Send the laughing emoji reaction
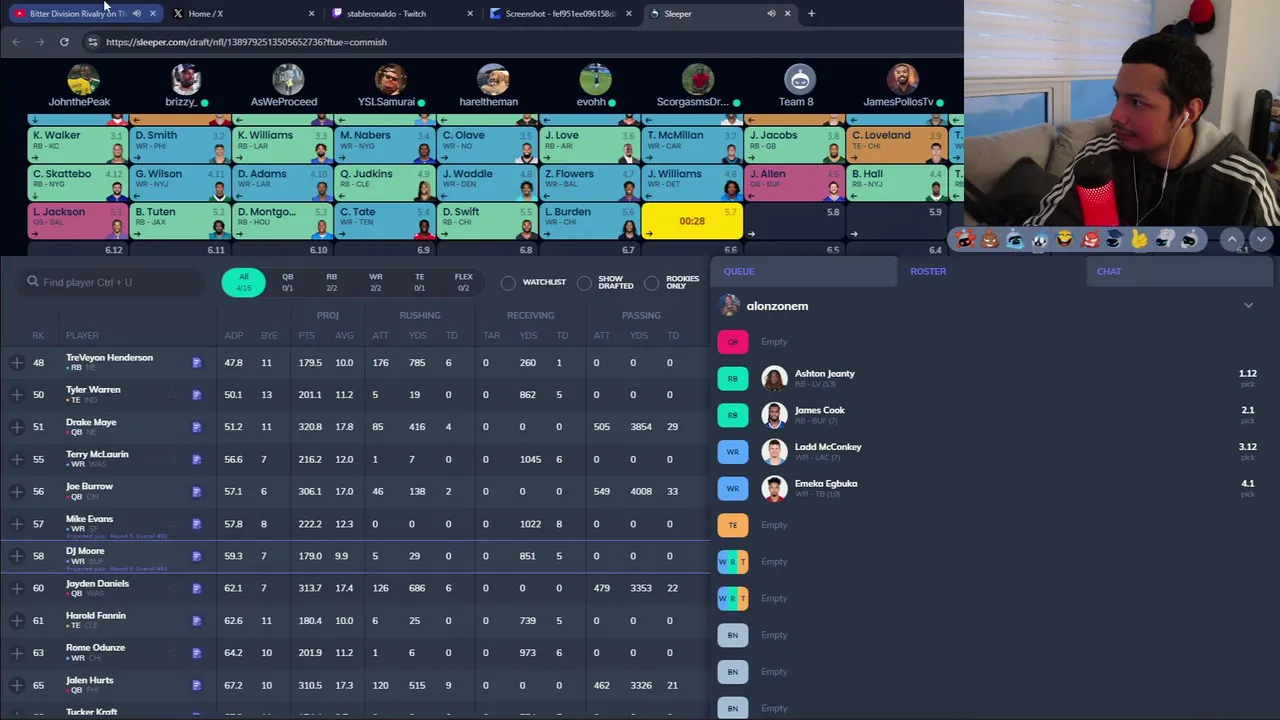1280x720 pixels. point(1065,239)
